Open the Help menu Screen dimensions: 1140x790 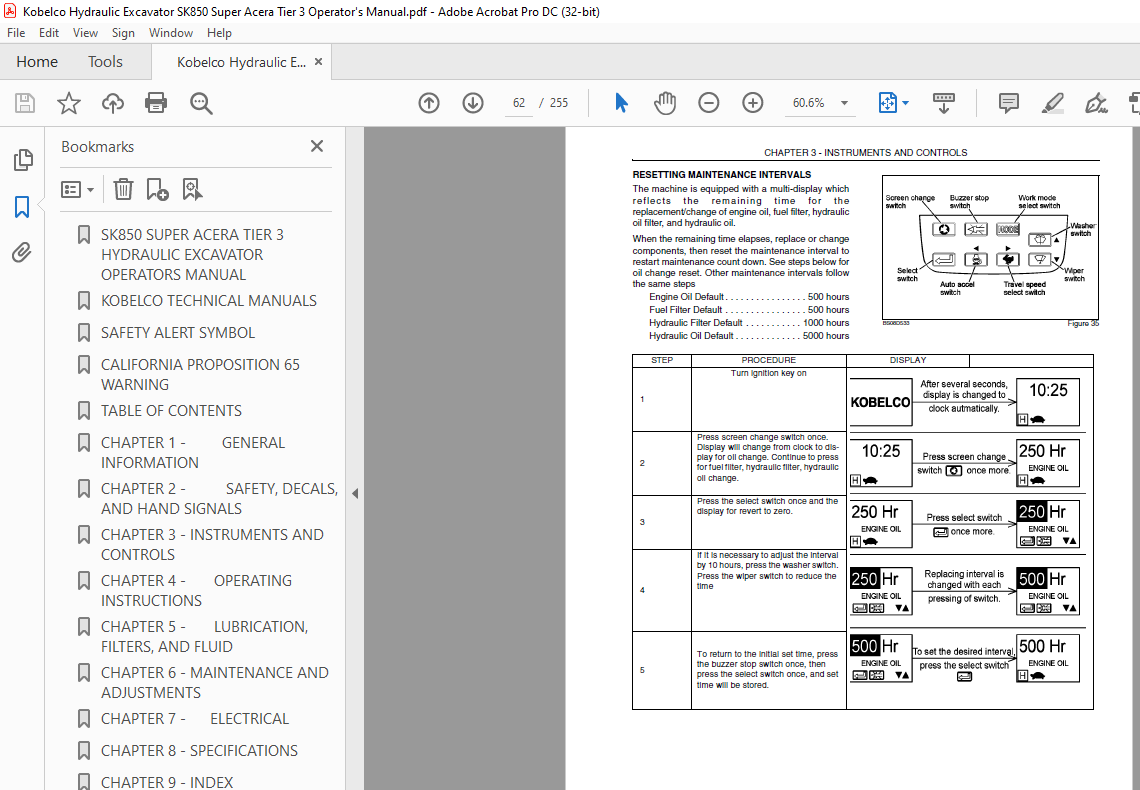tap(219, 33)
